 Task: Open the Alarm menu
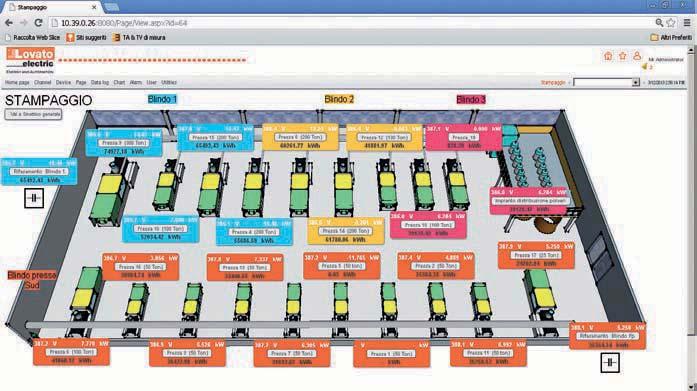click(136, 83)
